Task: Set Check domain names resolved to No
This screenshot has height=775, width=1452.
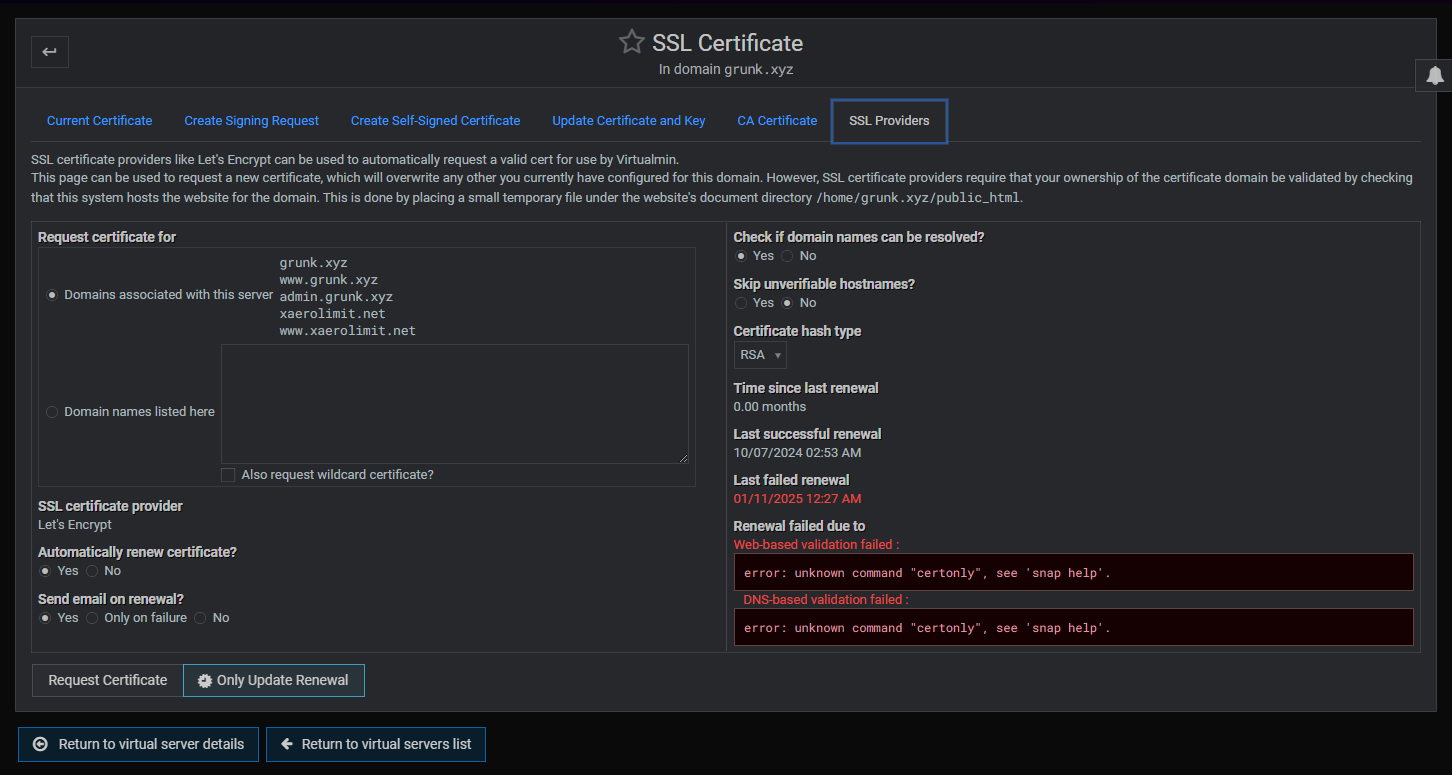Action: [x=788, y=256]
